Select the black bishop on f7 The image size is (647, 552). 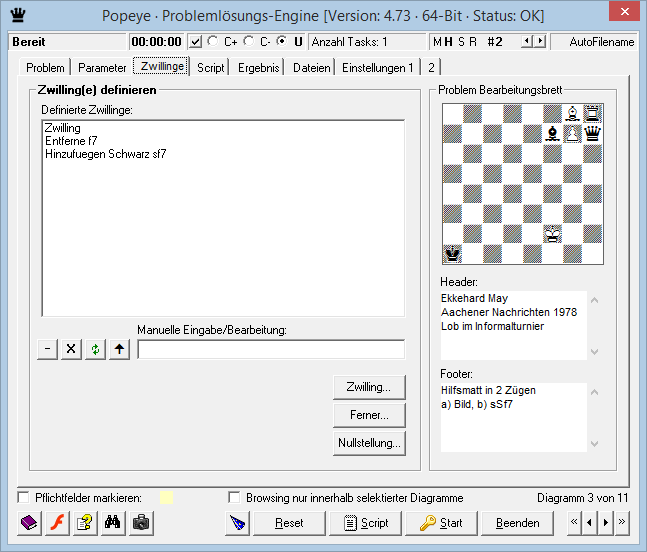pyautogui.click(x=553, y=133)
